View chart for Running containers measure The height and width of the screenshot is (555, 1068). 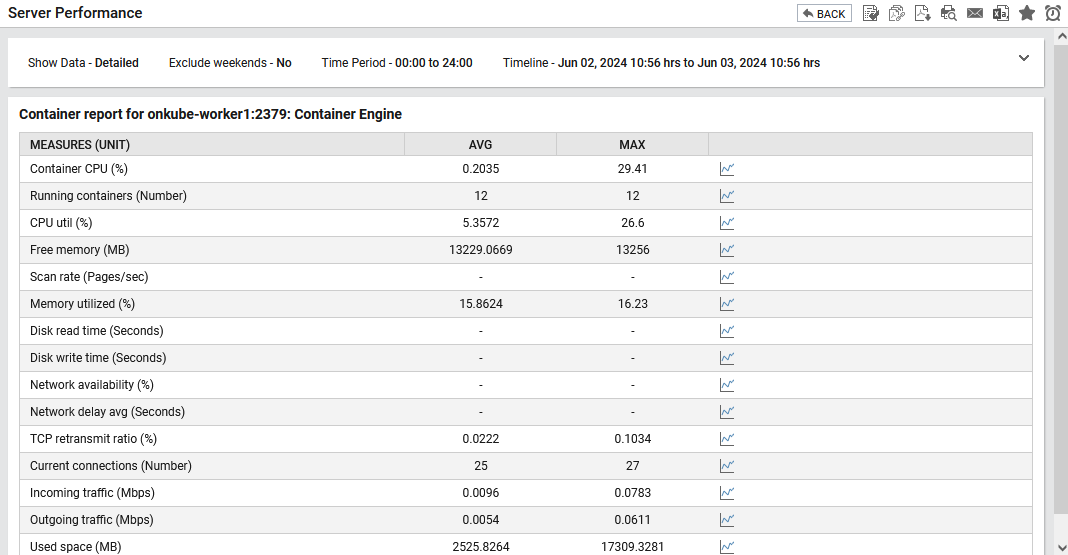[x=727, y=196]
